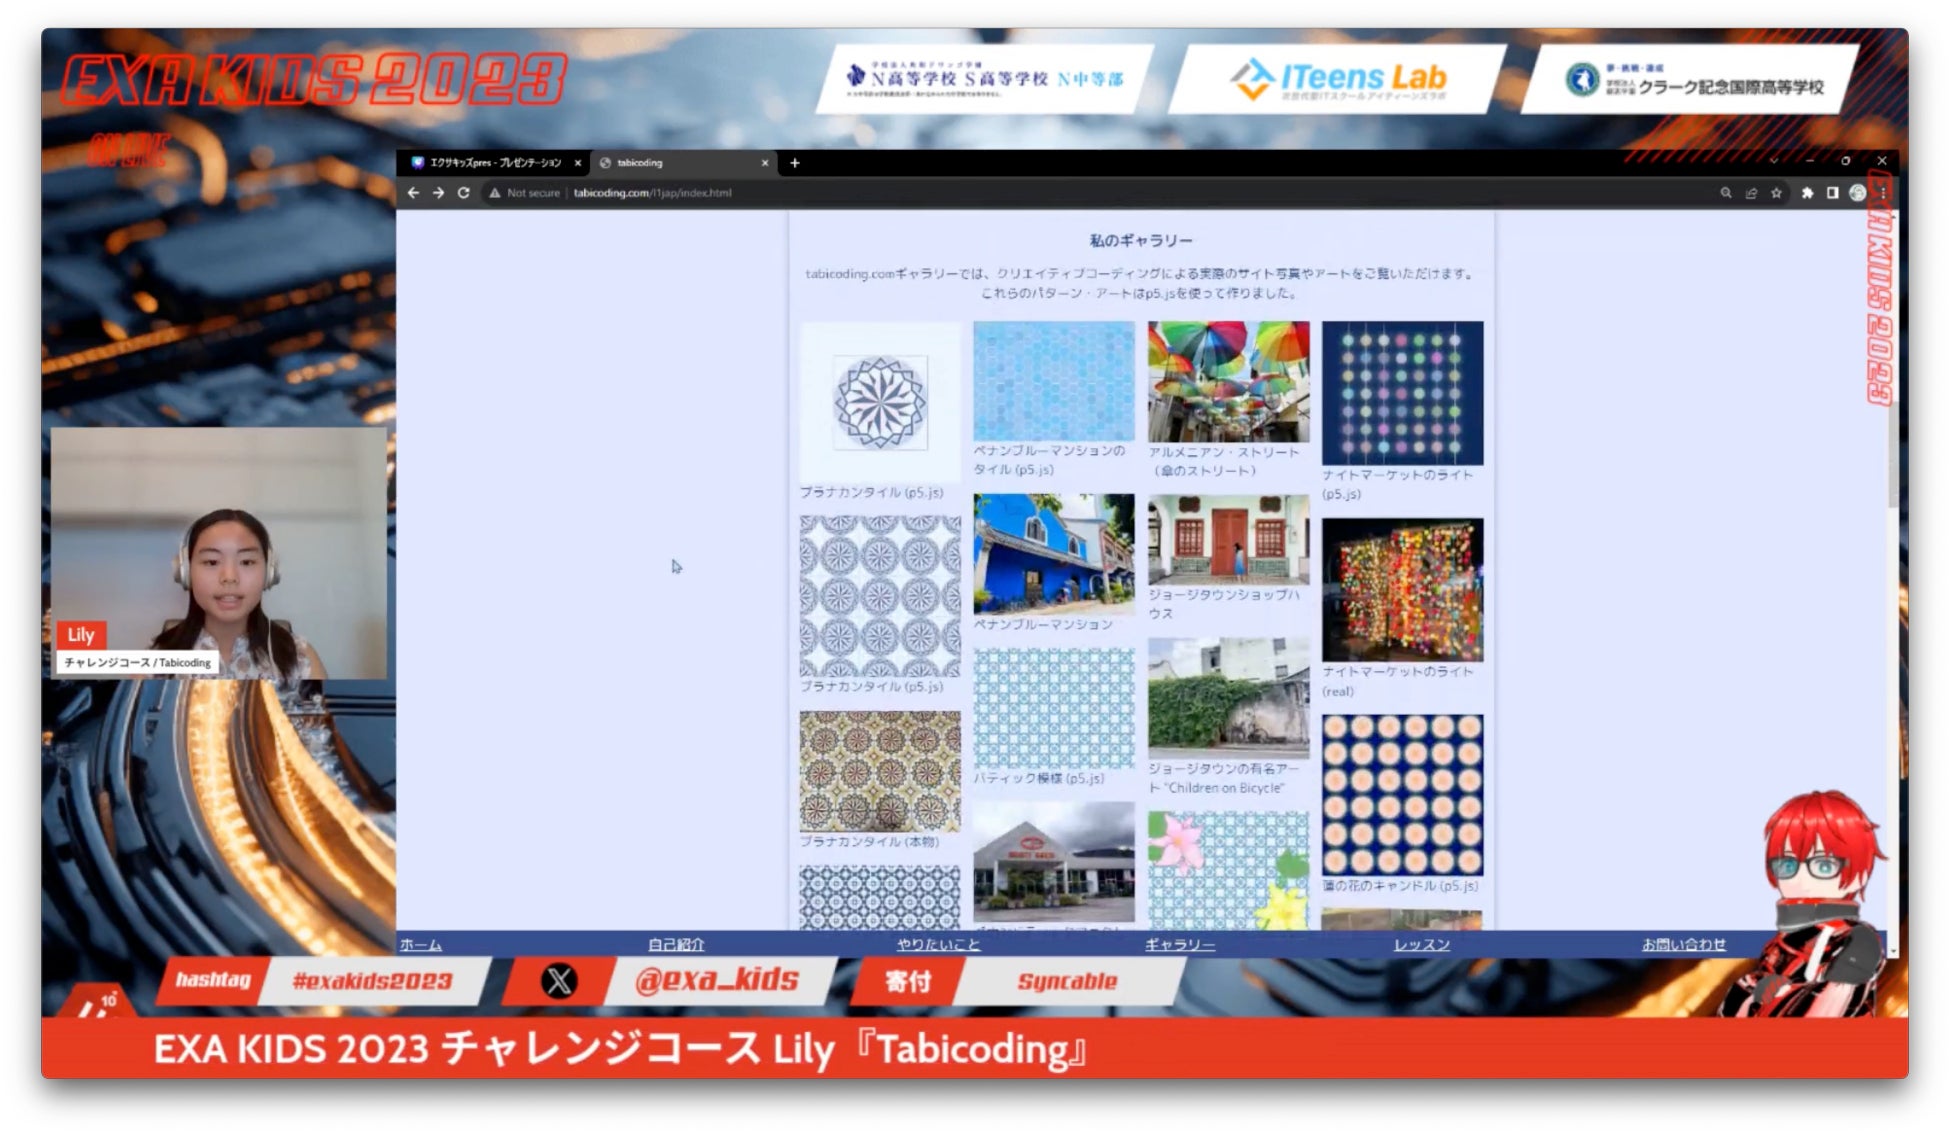Close the tabicoding tab

coord(765,163)
